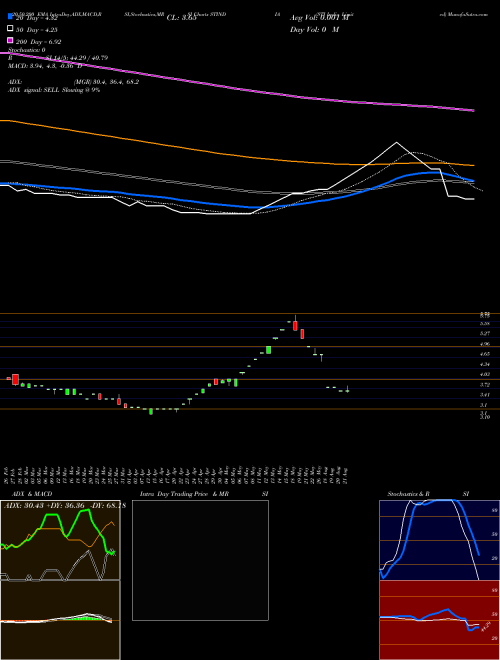The height and width of the screenshot is (660, 500).
Task: Click the 5.27 price axis label
Action: pyautogui.click(x=485, y=333)
